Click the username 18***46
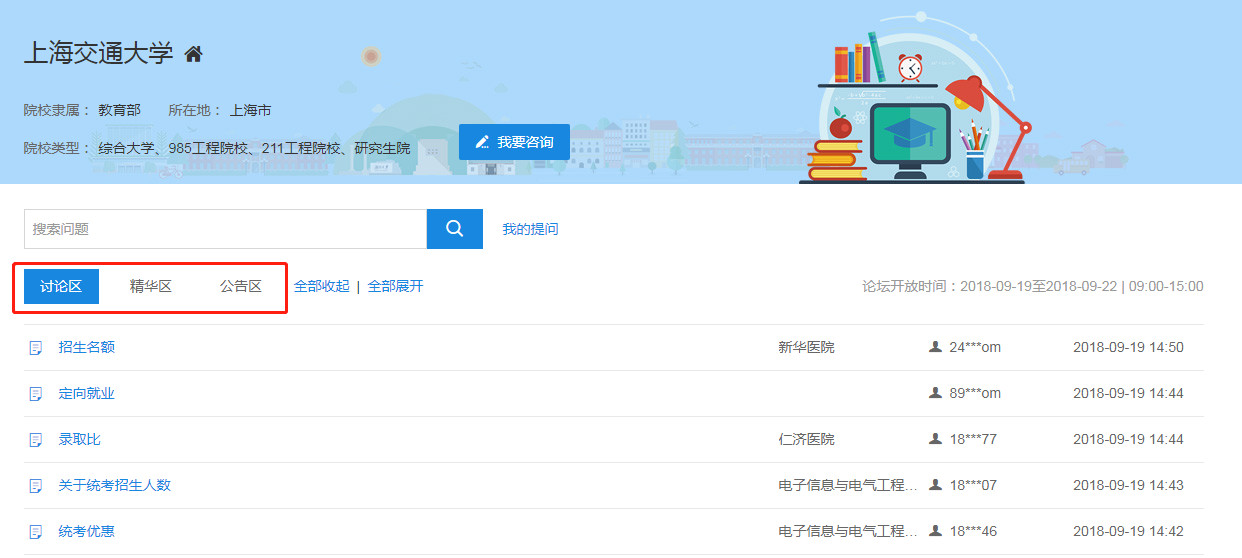 point(973,531)
